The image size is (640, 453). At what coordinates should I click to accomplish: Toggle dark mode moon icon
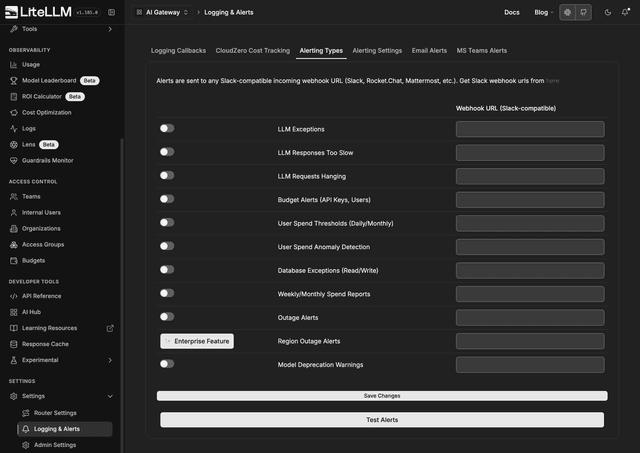point(608,12)
